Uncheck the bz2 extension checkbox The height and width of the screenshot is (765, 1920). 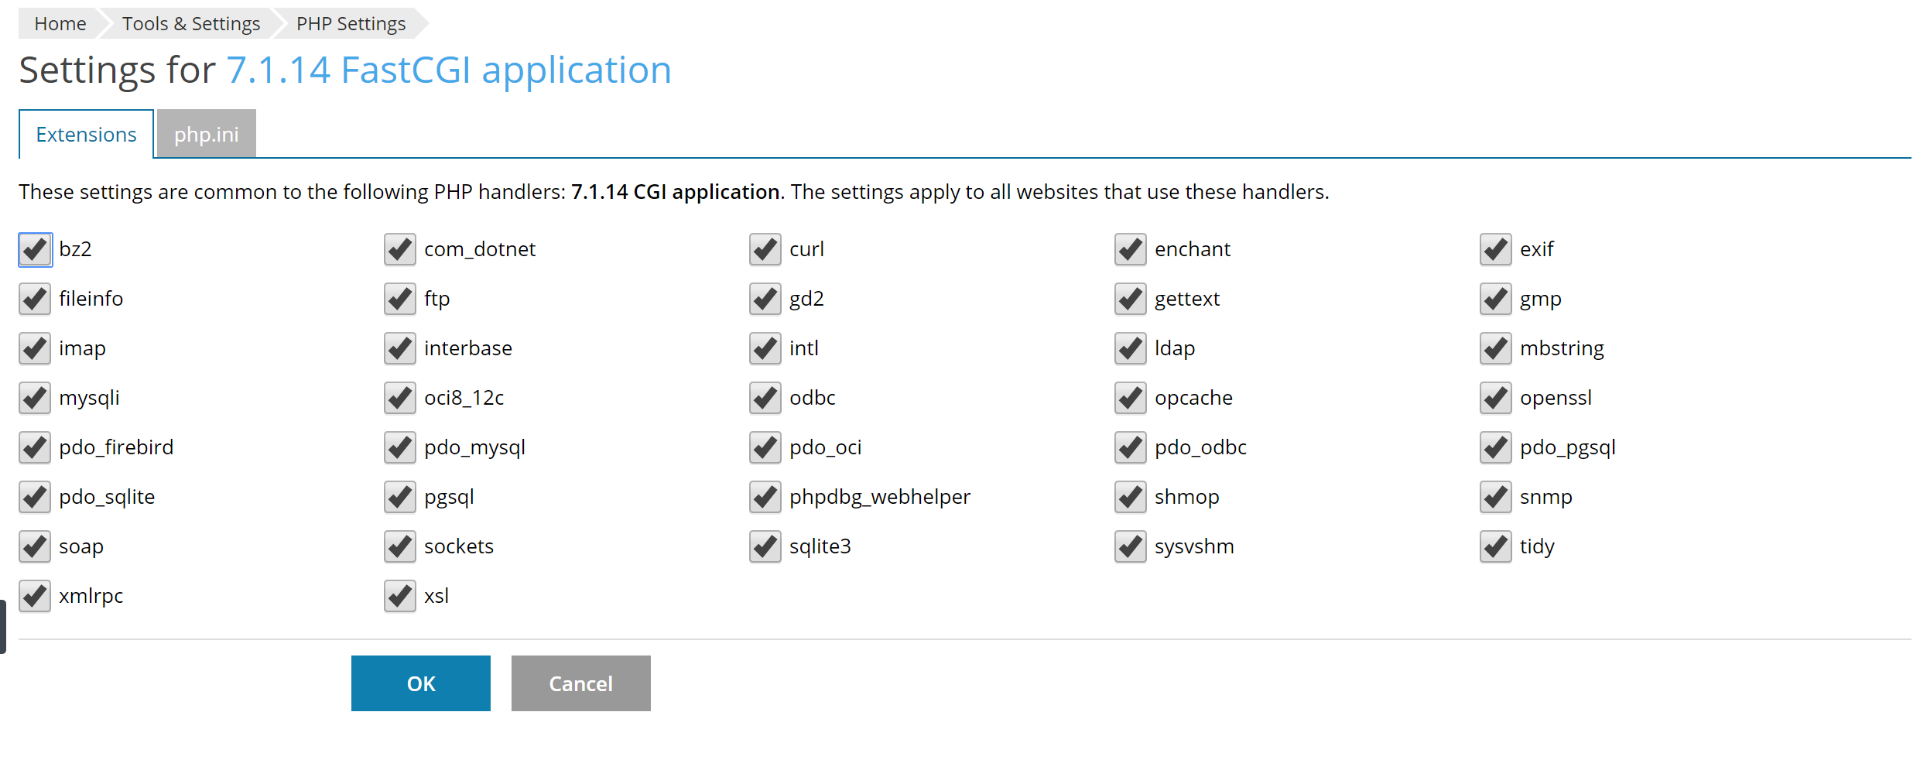[35, 249]
